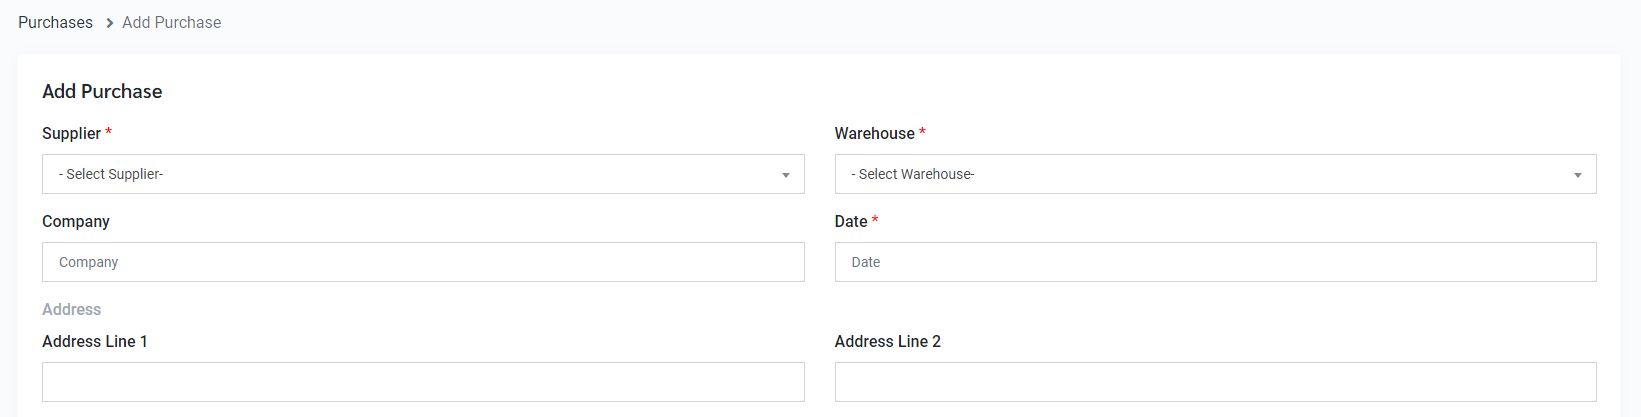Click the red asterisk beside Supplier

tap(108, 132)
